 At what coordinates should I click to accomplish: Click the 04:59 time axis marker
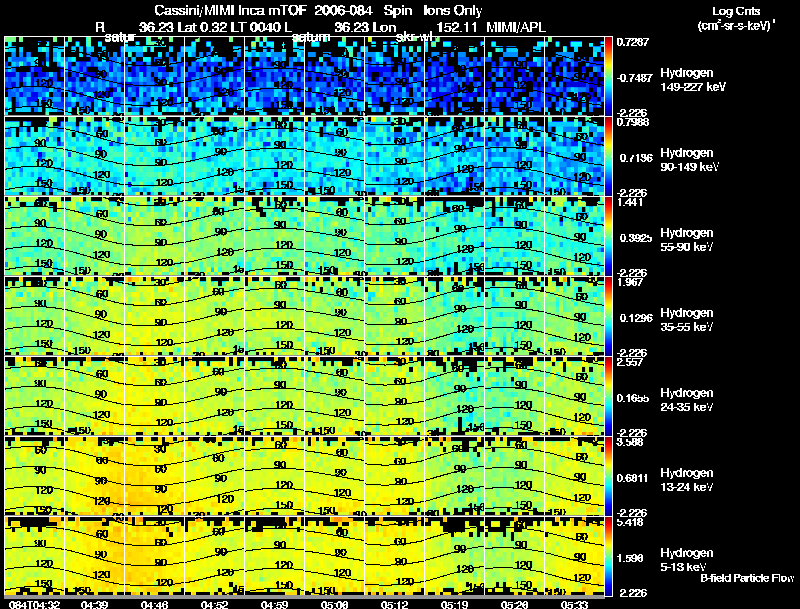pos(274,604)
